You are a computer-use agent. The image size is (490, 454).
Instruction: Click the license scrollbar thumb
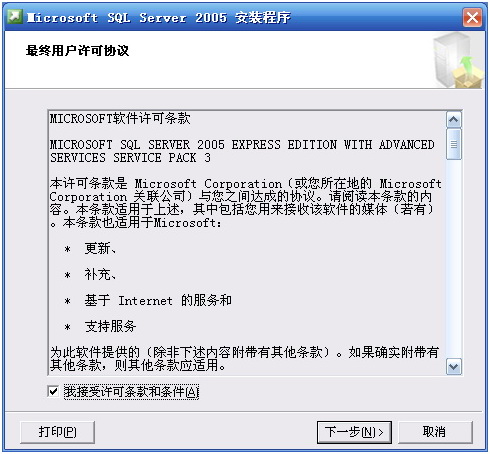454,144
